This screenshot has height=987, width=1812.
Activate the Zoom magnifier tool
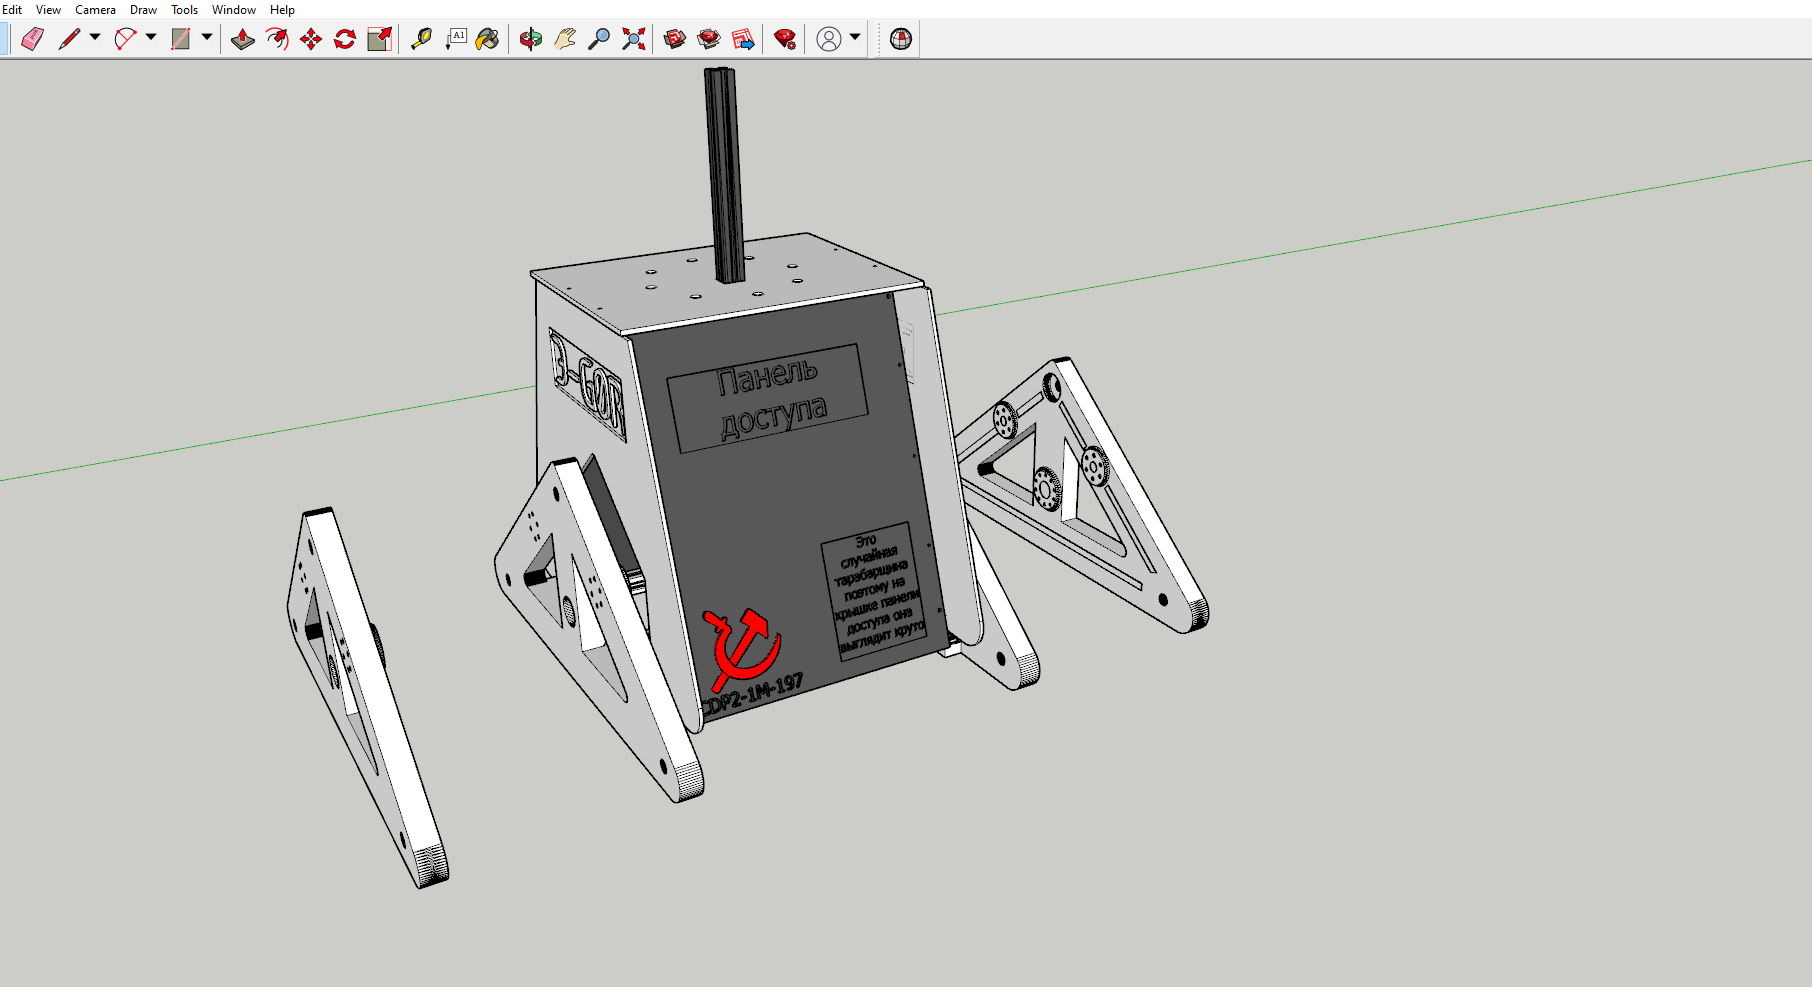coord(599,39)
